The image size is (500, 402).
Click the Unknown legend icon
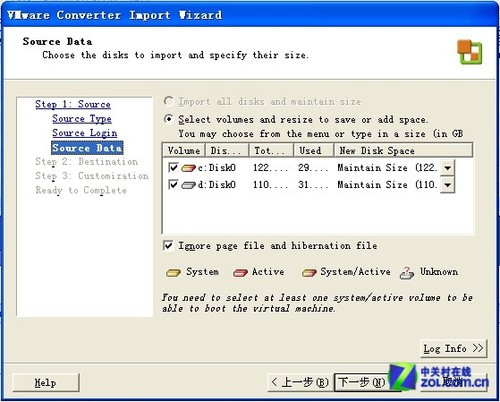pyautogui.click(x=407, y=273)
